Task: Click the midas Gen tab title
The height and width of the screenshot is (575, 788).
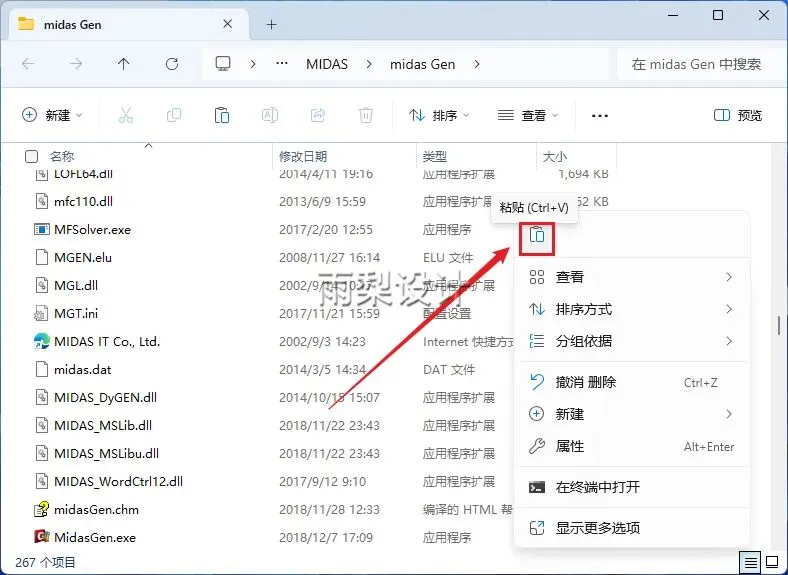Action: coord(72,24)
